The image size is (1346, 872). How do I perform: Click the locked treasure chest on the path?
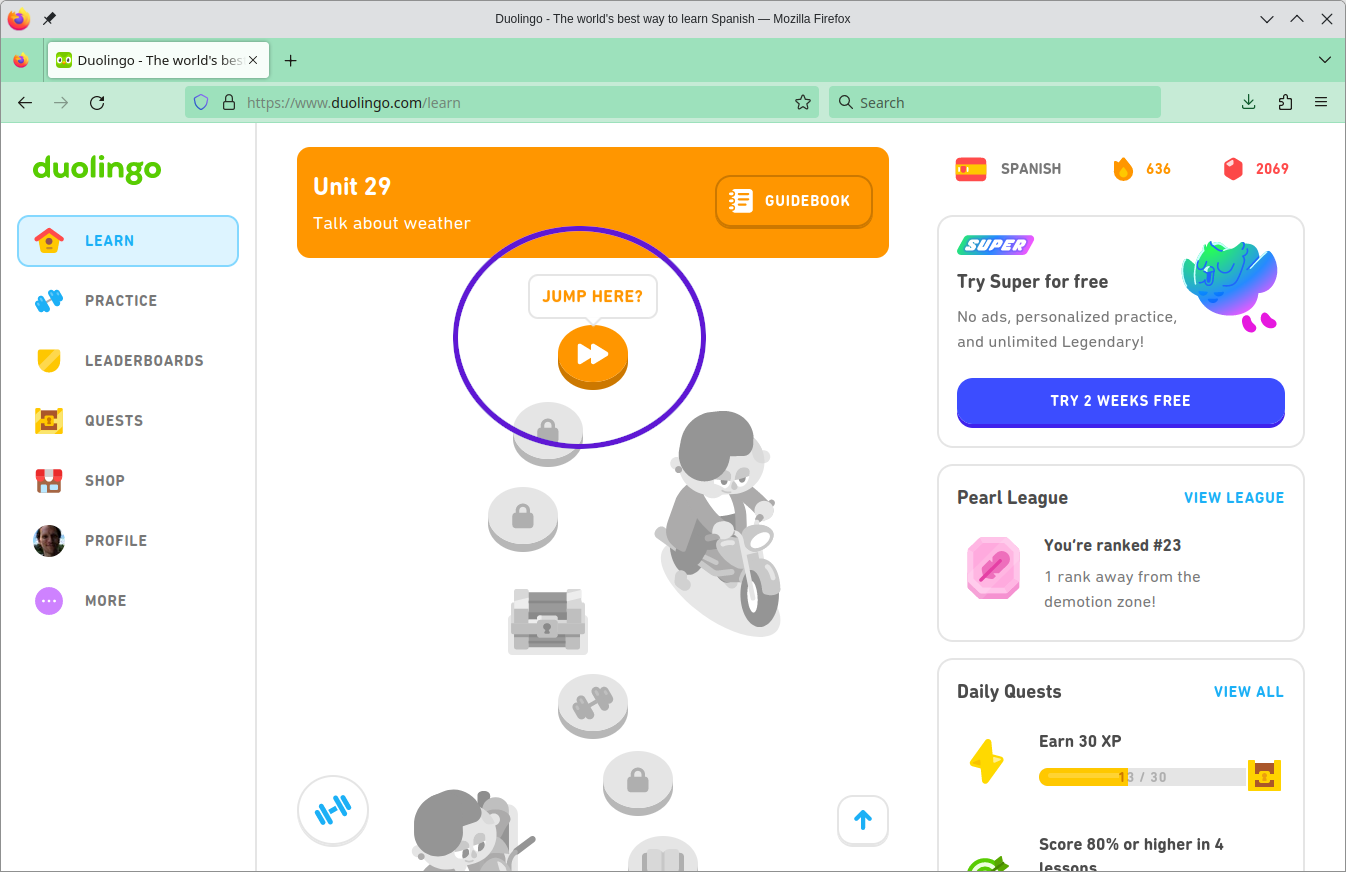tap(547, 621)
